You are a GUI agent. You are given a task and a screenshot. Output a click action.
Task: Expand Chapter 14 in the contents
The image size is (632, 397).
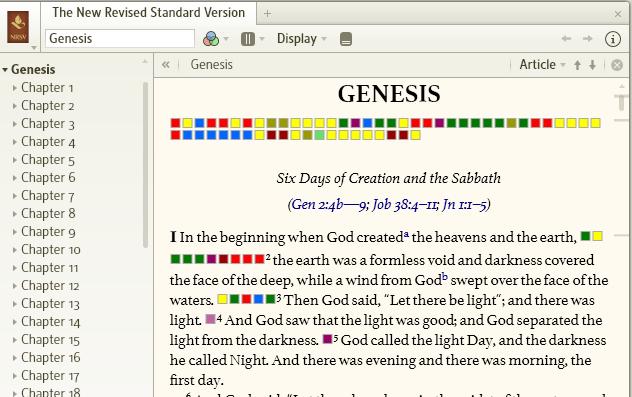coord(15,322)
